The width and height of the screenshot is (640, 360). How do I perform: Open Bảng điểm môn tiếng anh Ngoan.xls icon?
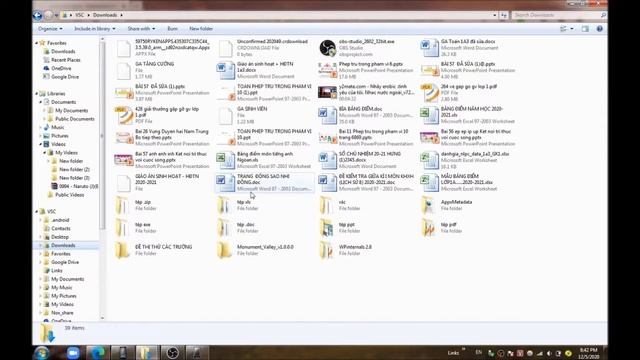[x=225, y=160]
